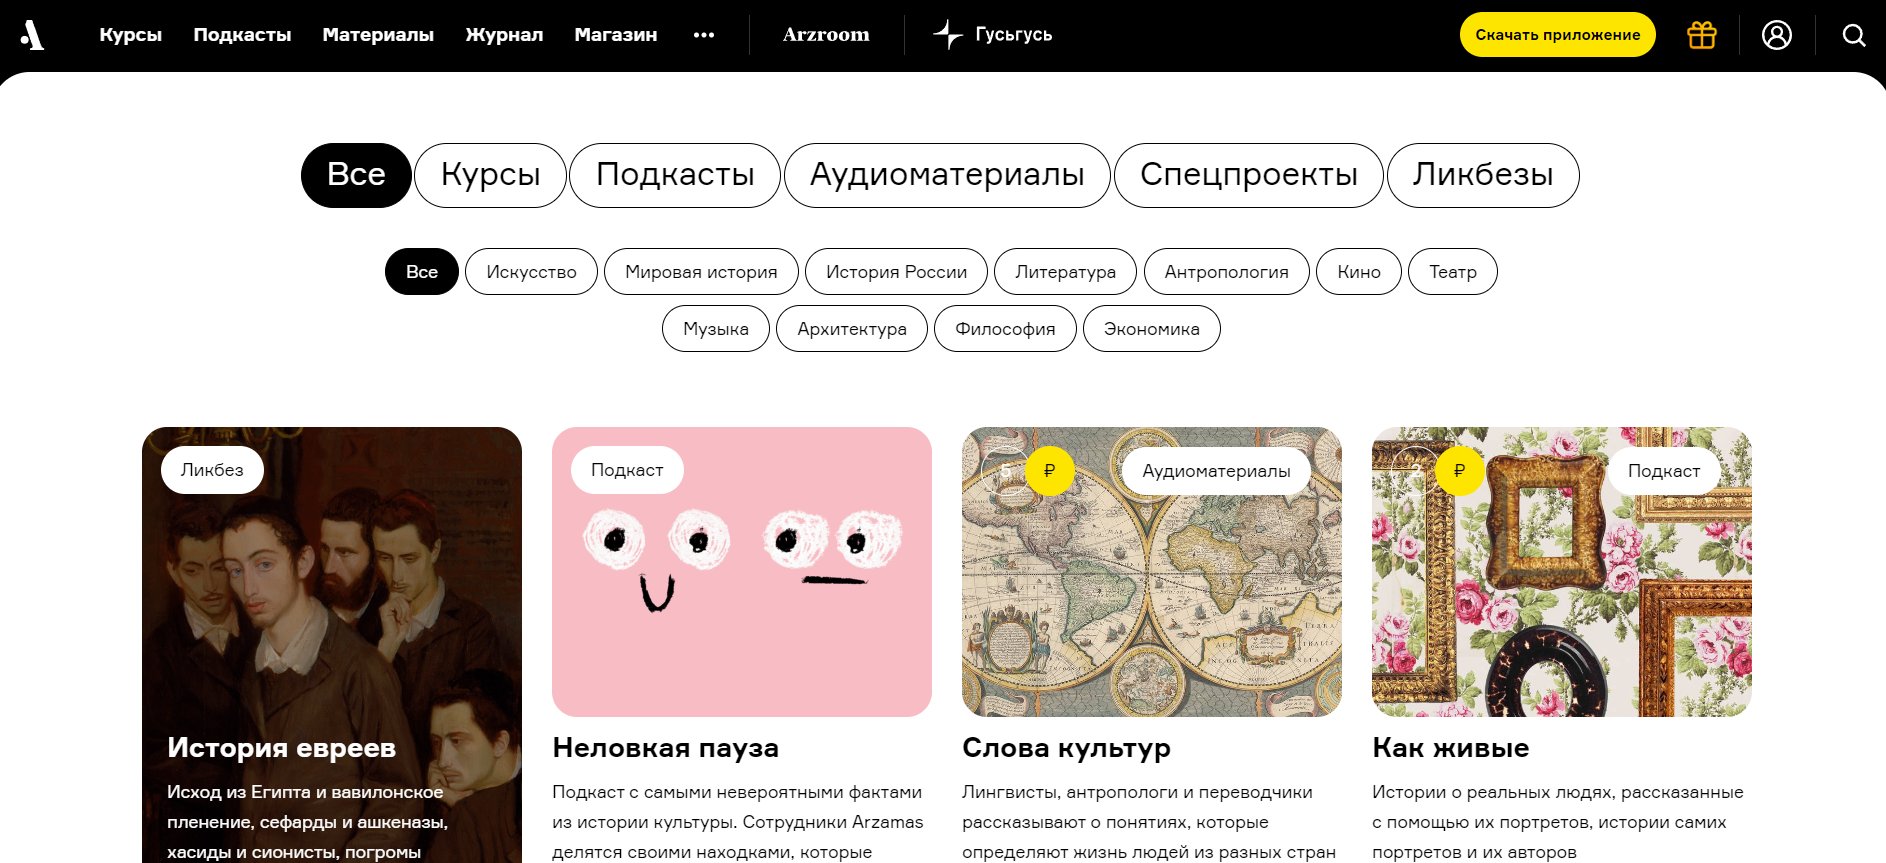Image resolution: width=1886 pixels, height=863 pixels.
Task: Select the small Все topic filter
Action: click(x=422, y=272)
